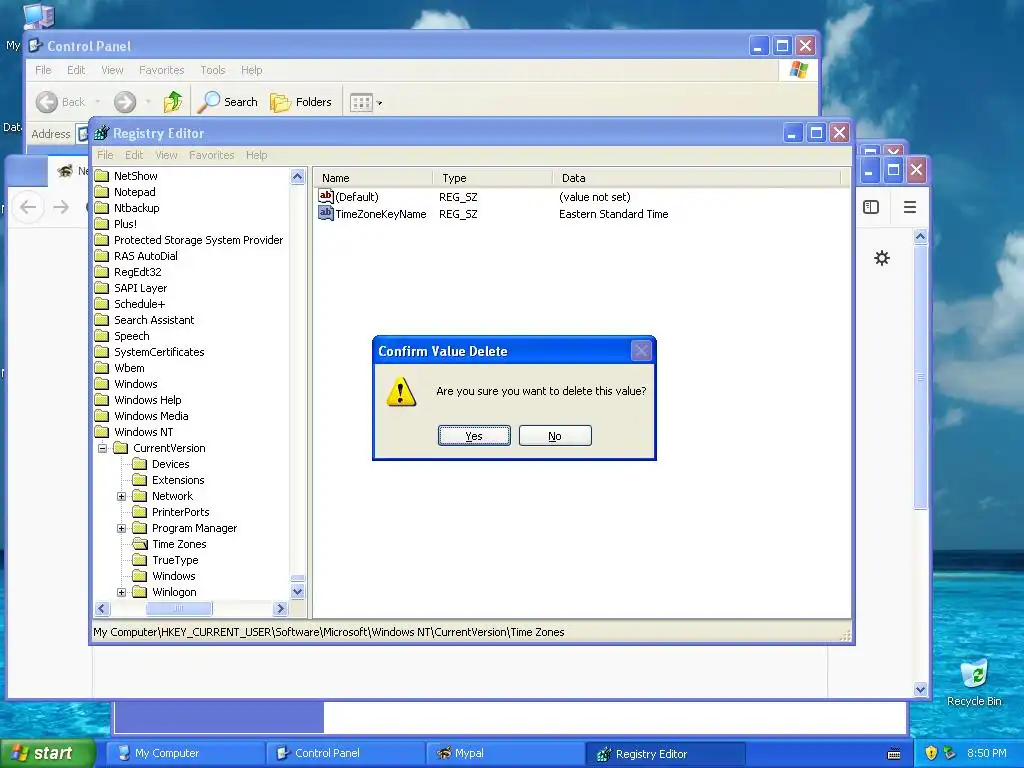Confirm deletion with the Yes button
The height and width of the screenshot is (768, 1024).
pos(474,436)
